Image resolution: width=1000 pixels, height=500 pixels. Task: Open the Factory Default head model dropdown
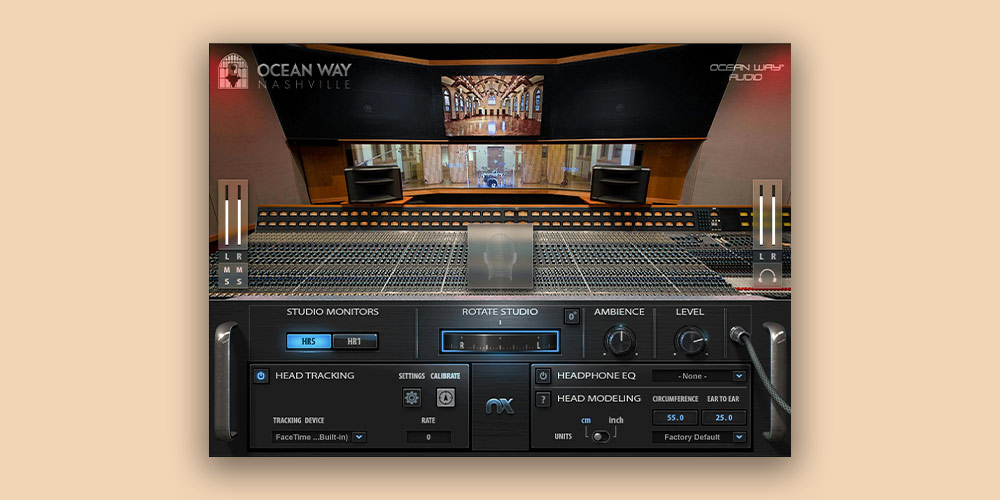click(699, 437)
